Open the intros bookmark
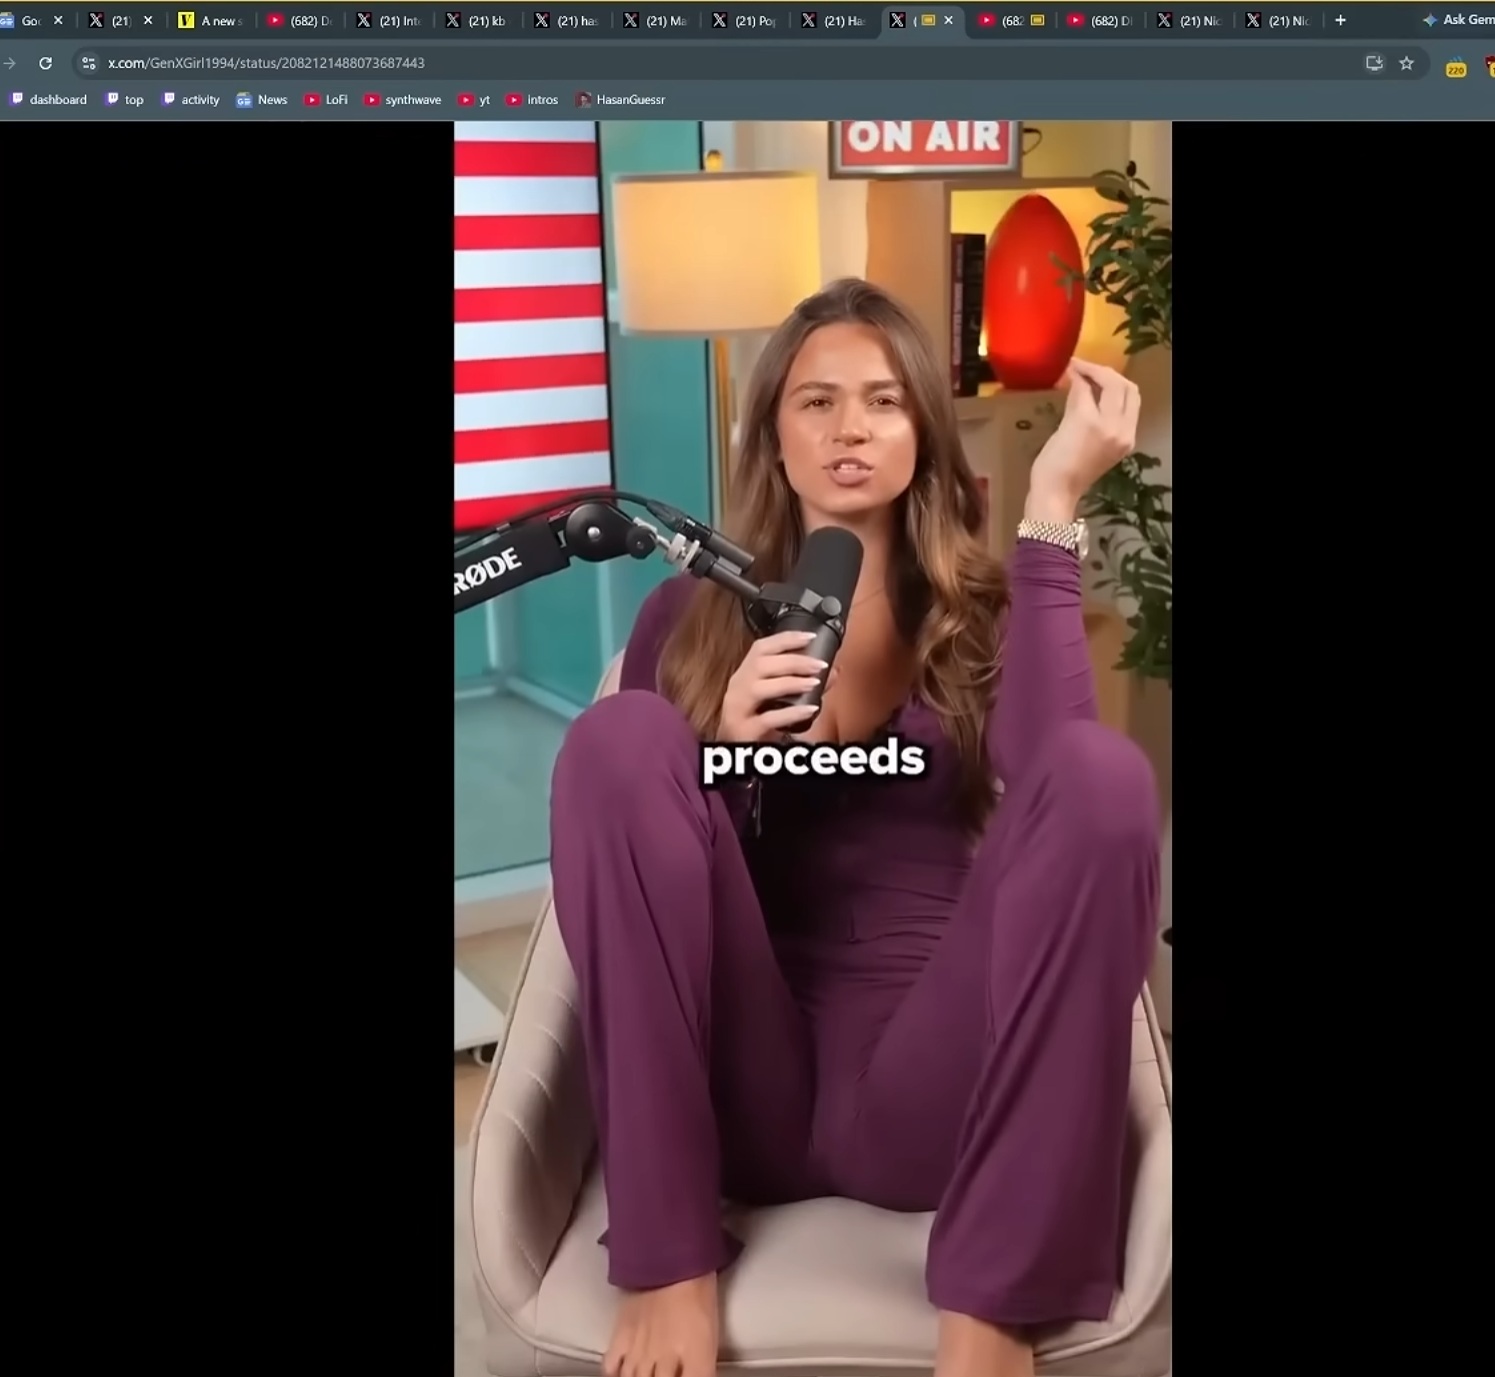Image resolution: width=1495 pixels, height=1377 pixels. [532, 100]
